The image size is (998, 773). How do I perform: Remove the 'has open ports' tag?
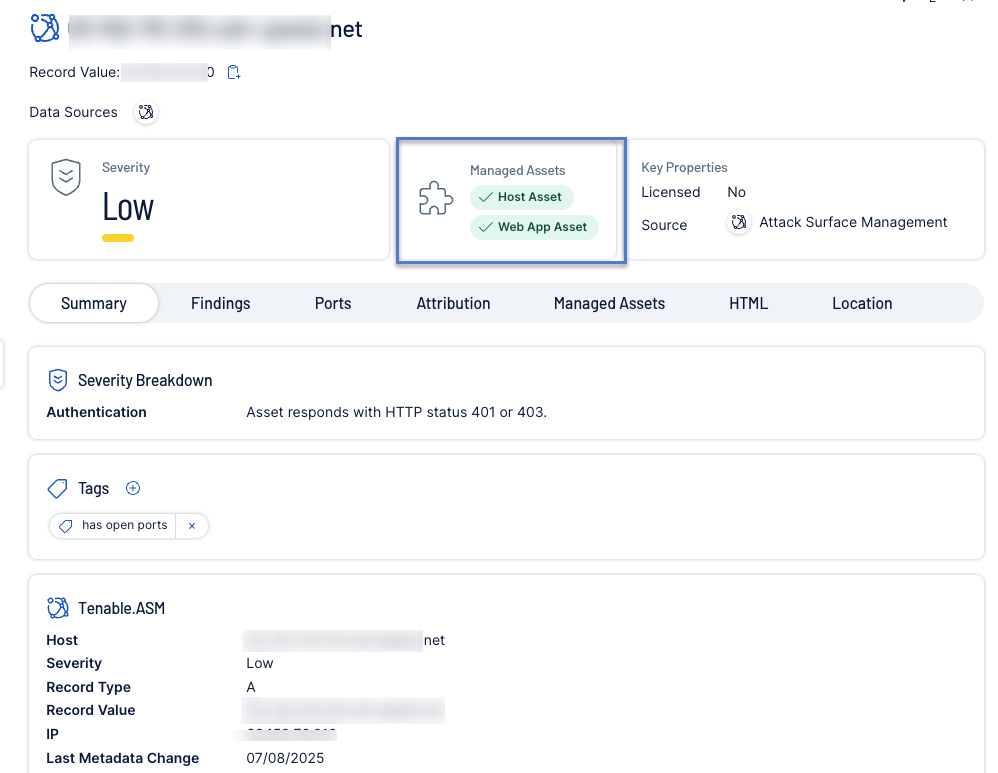click(x=192, y=525)
